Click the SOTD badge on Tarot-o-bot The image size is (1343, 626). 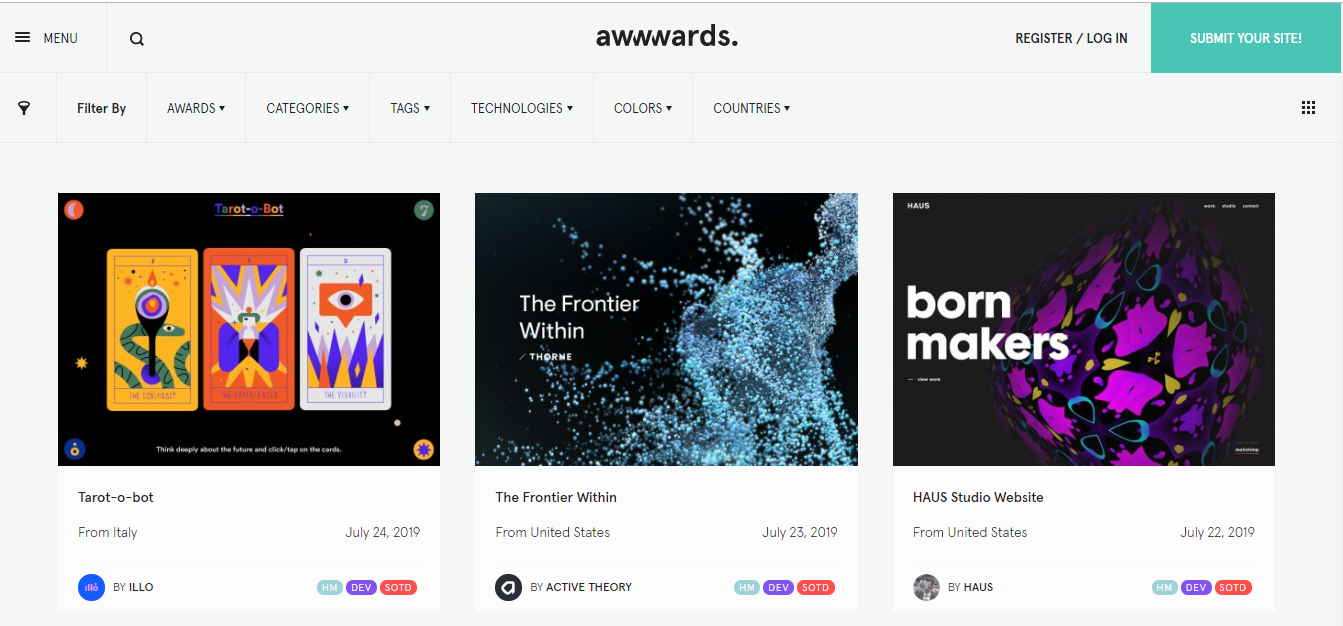[x=398, y=588]
